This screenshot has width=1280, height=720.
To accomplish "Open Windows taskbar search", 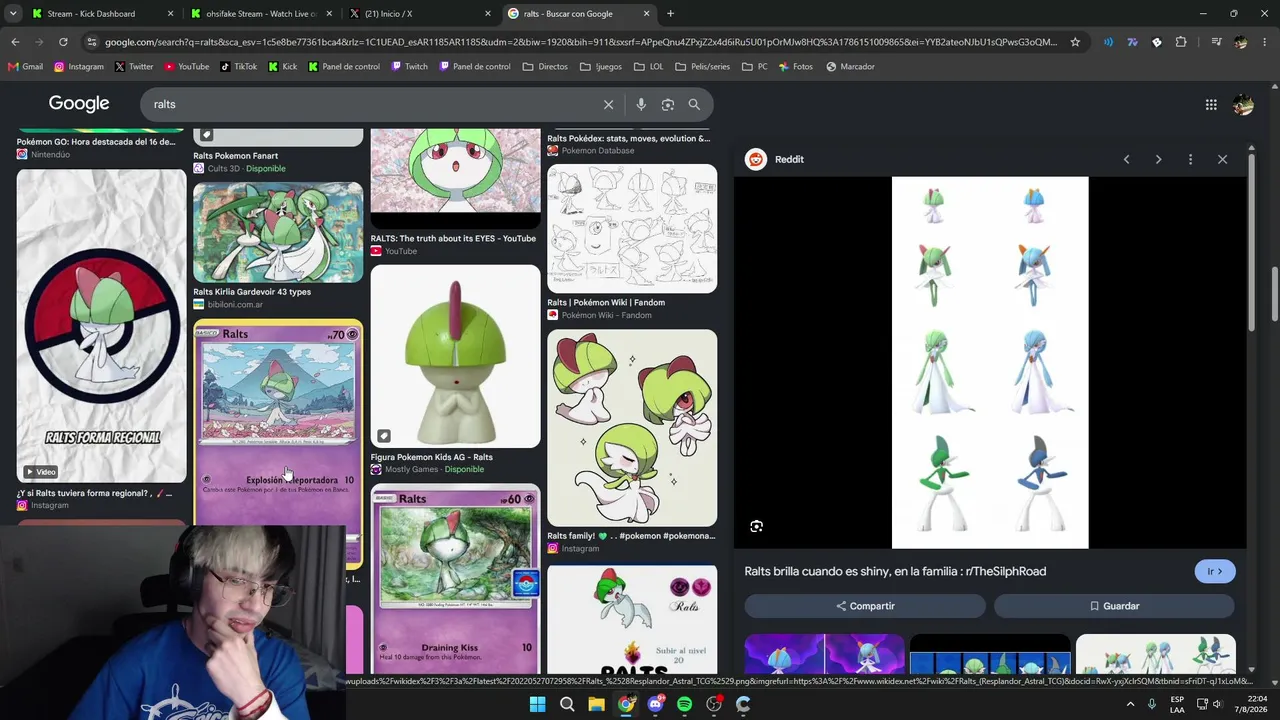I will (x=567, y=704).
